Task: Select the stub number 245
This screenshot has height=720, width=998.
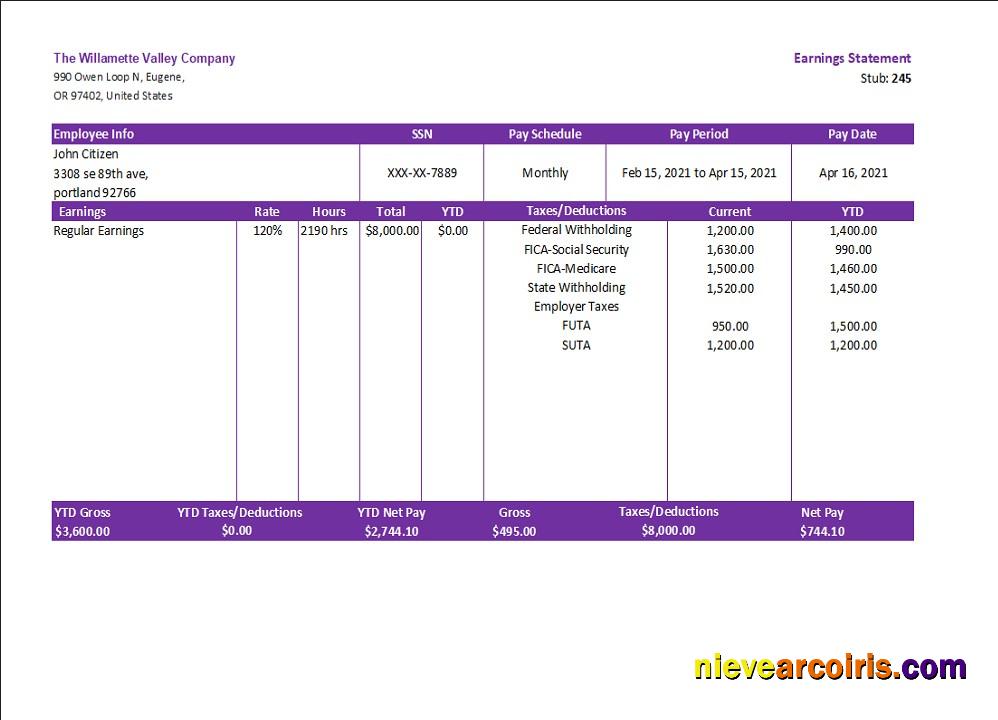Action: (x=901, y=78)
